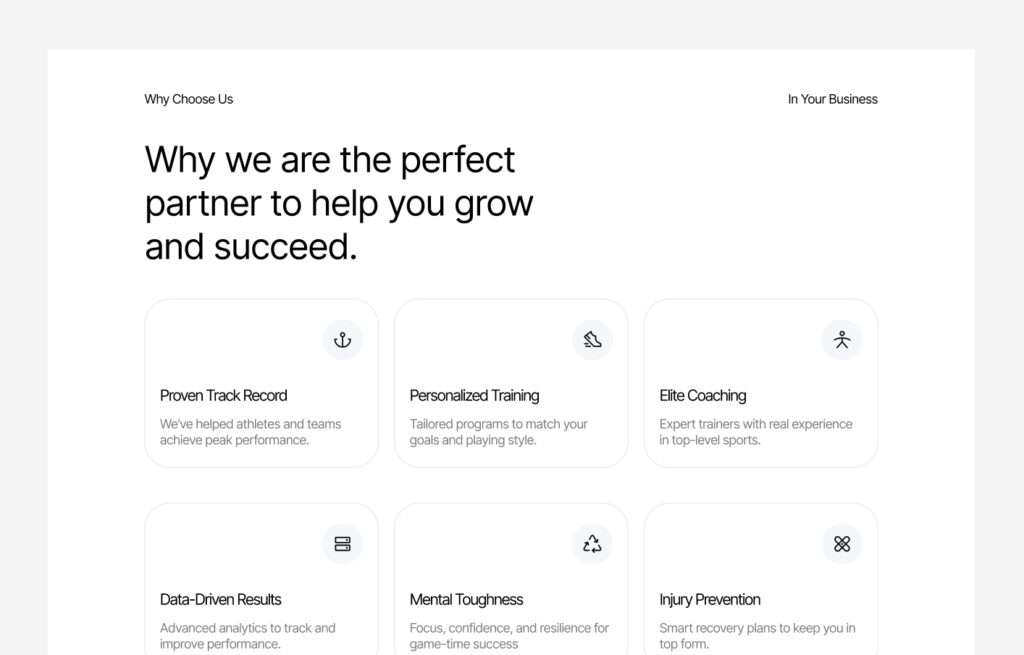
Task: Click the person figure icon on Elite Coaching
Action: point(842,340)
